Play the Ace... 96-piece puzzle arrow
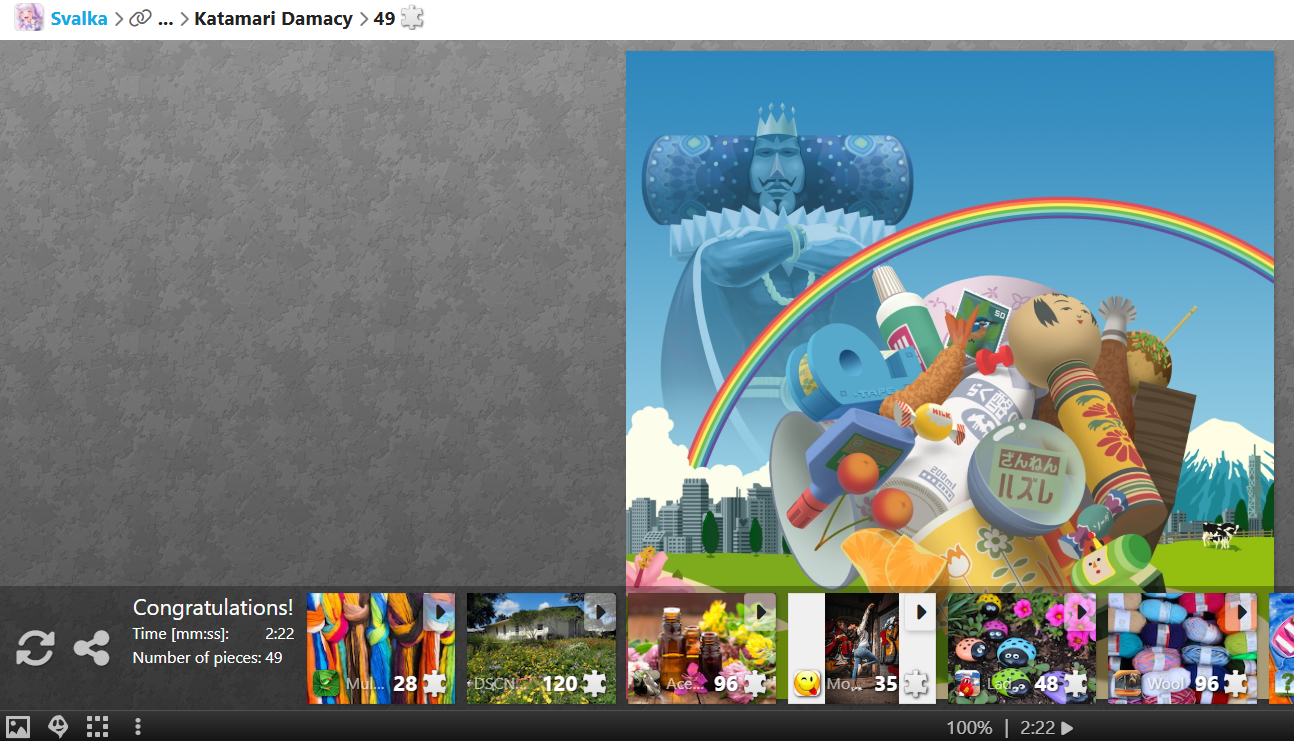 point(760,611)
